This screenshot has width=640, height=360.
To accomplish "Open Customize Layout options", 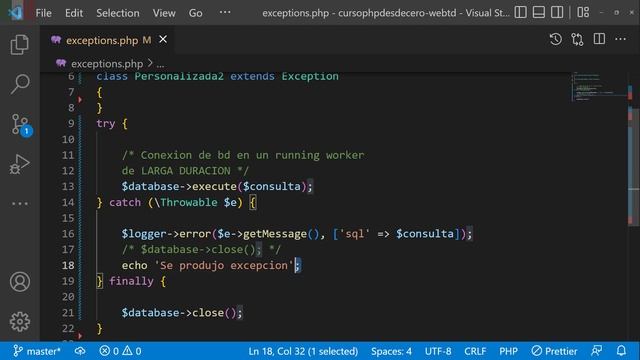I will 583,12.
